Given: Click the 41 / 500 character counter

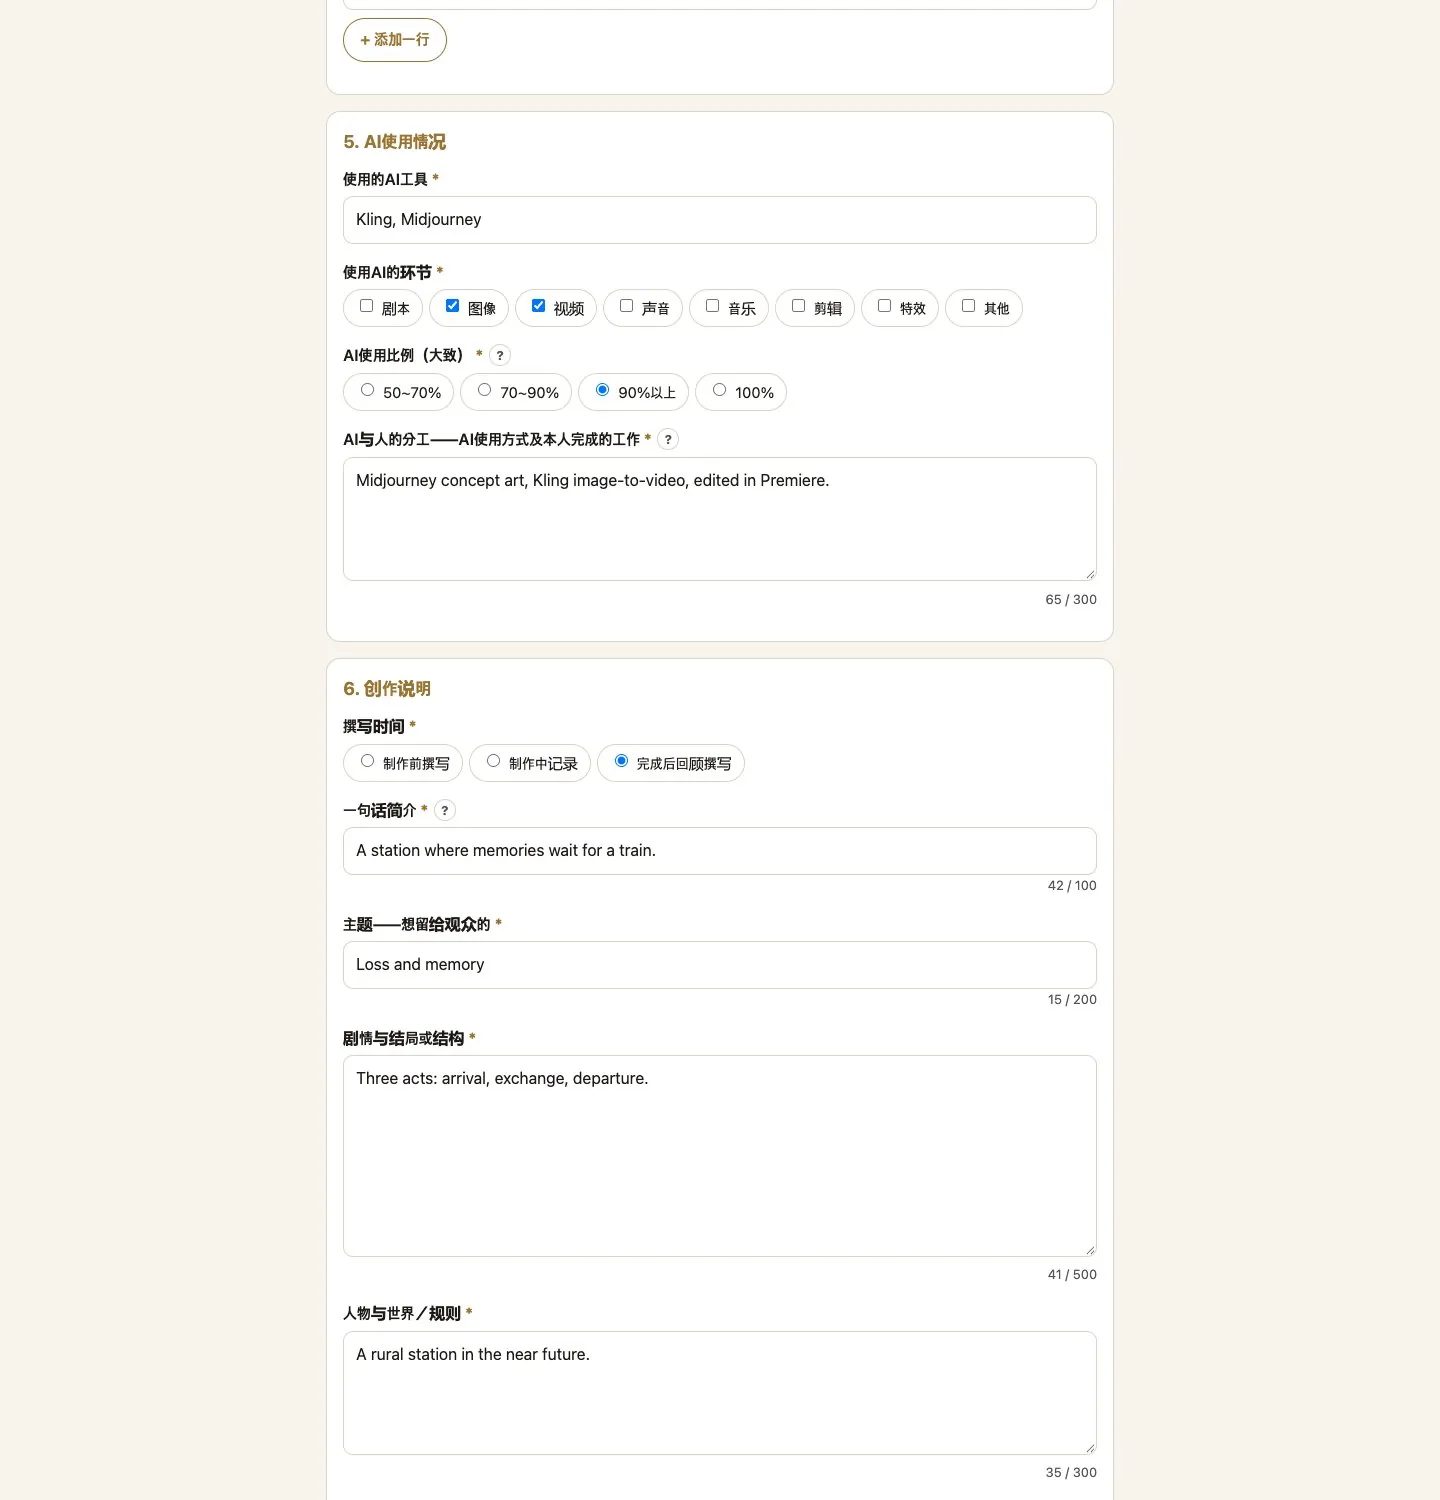Looking at the screenshot, I should click(x=1072, y=1275).
